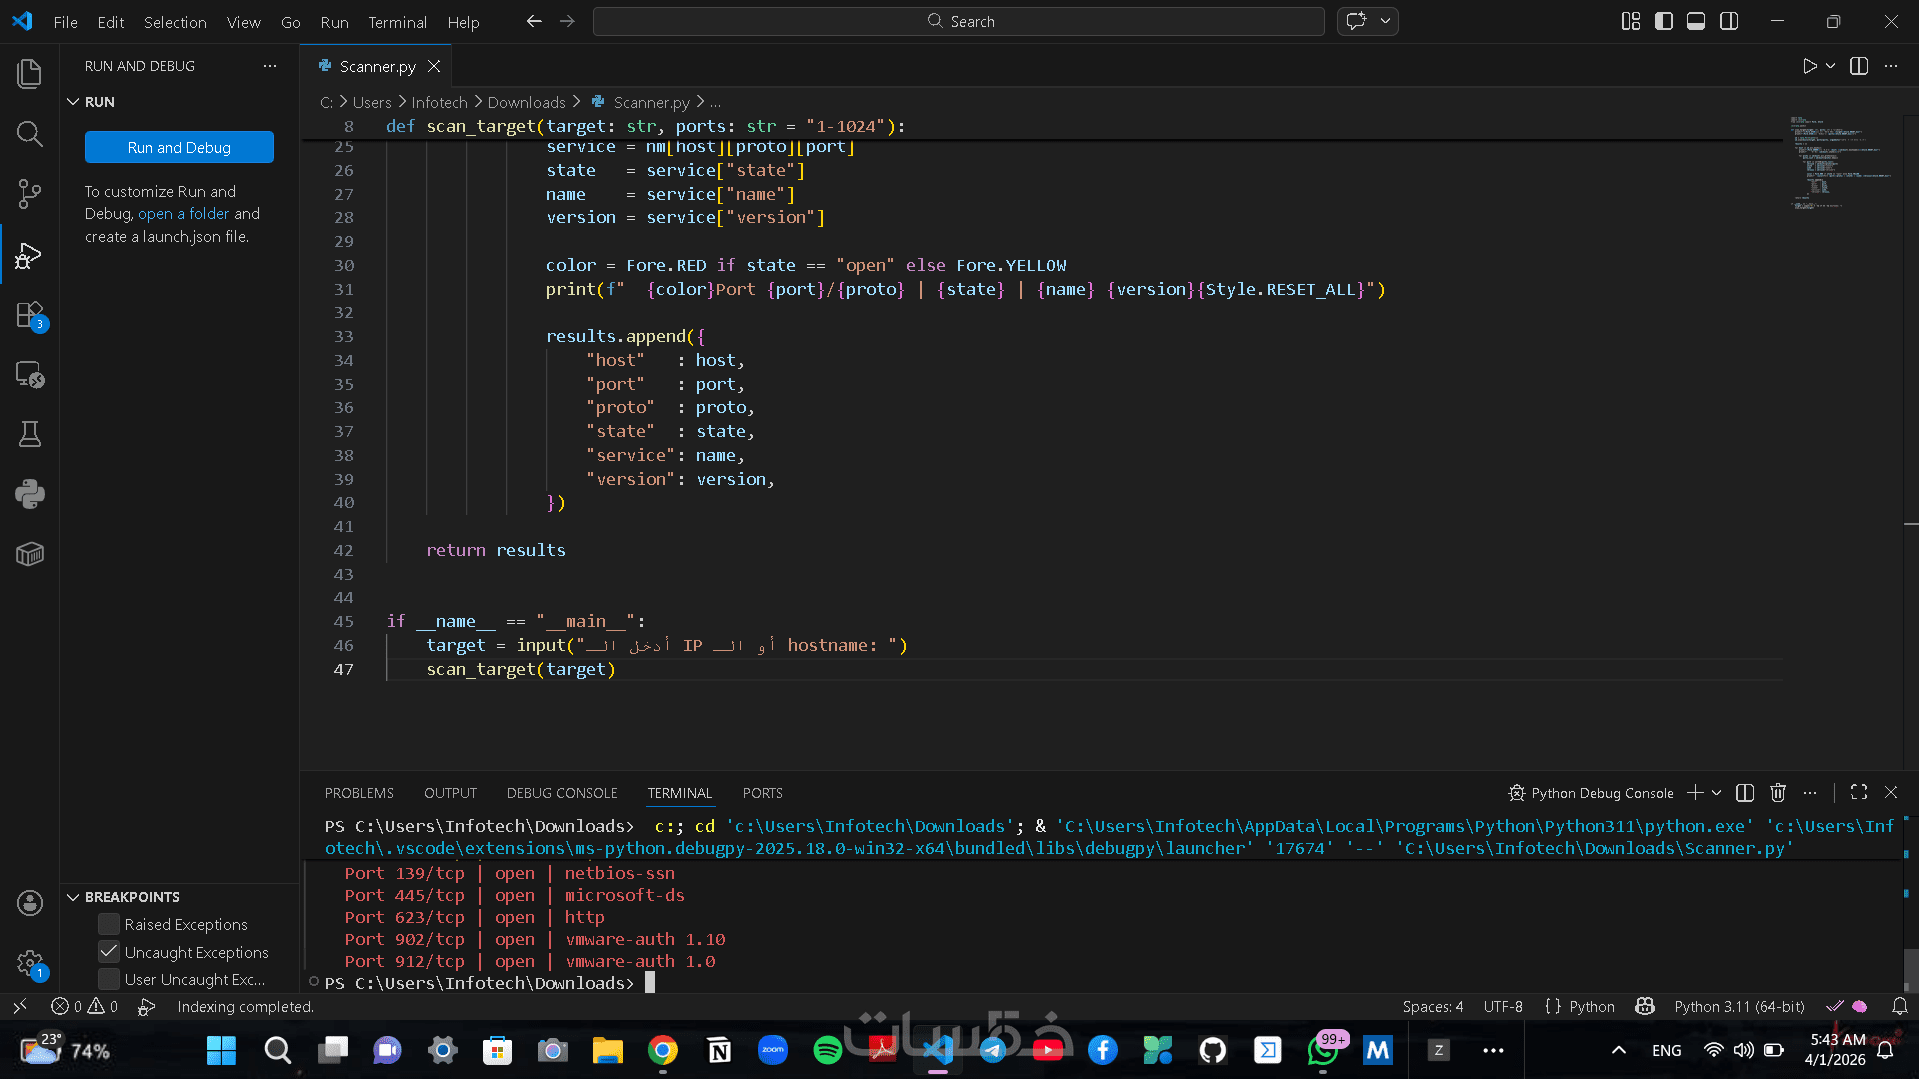
Task: Split the terminal panel
Action: [1744, 793]
